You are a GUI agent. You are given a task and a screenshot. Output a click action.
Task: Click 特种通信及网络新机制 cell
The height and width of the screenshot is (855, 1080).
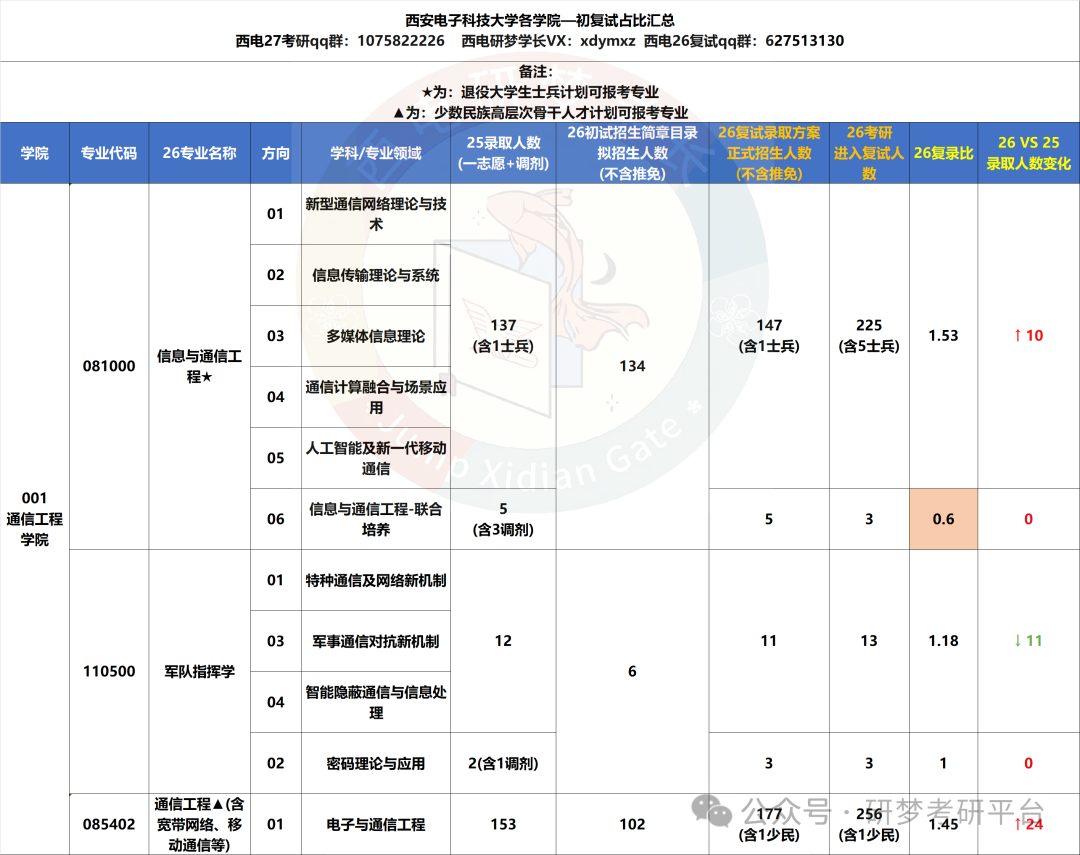(x=375, y=580)
